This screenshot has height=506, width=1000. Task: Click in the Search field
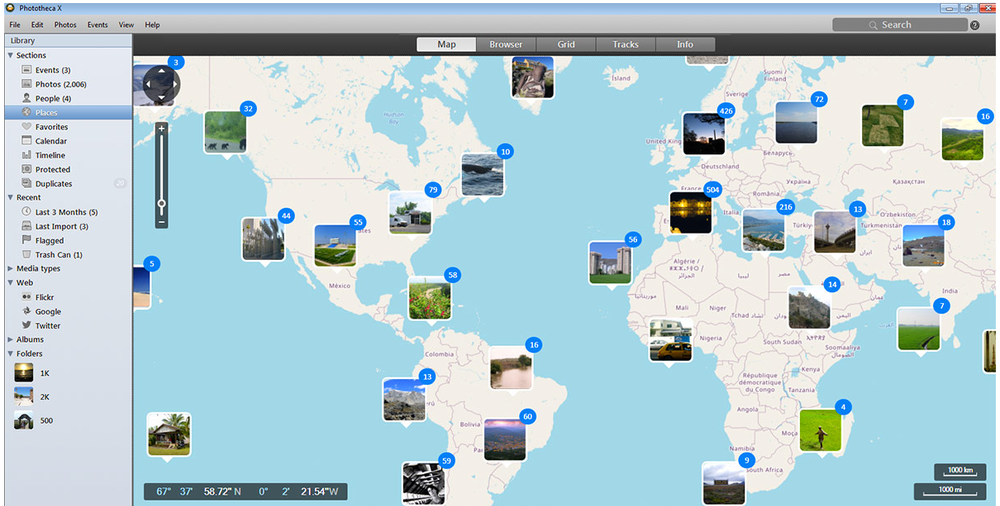click(900, 25)
